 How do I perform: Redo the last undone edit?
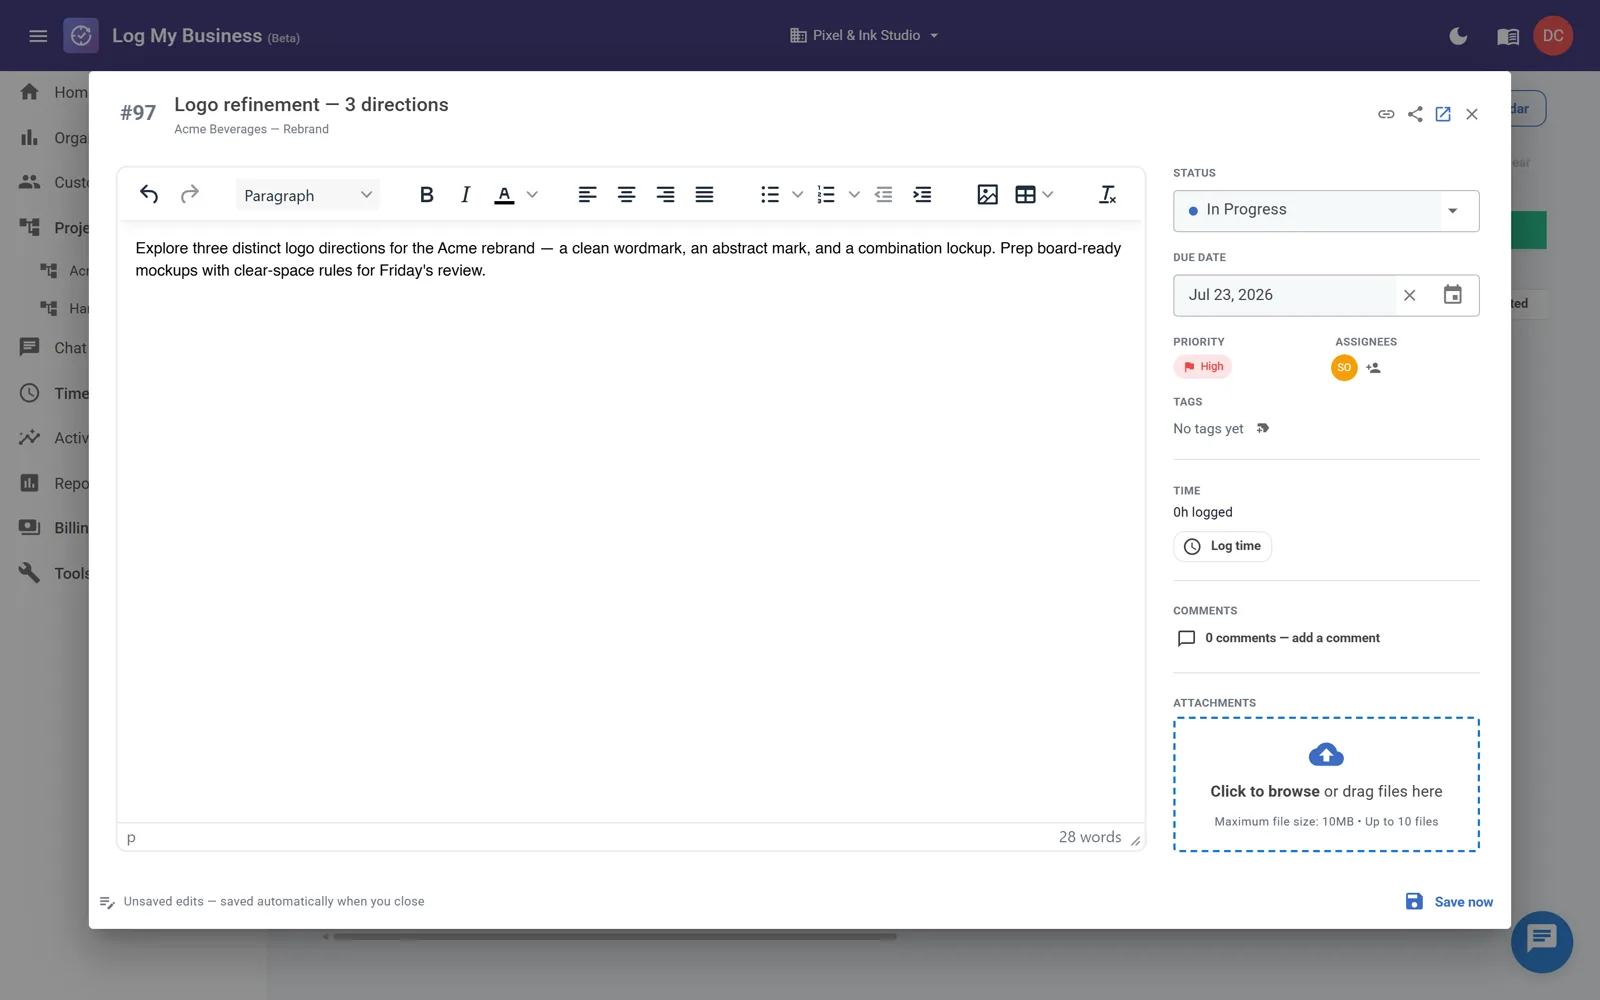[190, 195]
